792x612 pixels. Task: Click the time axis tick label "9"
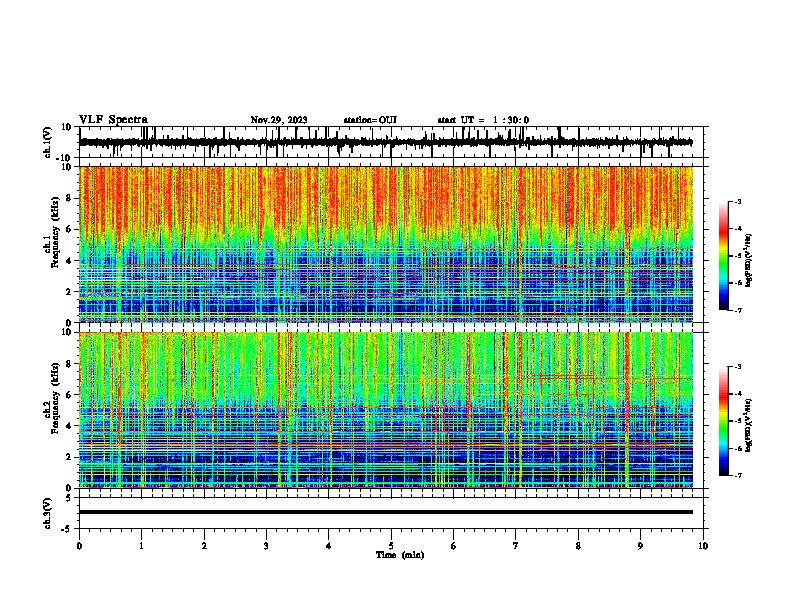[x=640, y=546]
